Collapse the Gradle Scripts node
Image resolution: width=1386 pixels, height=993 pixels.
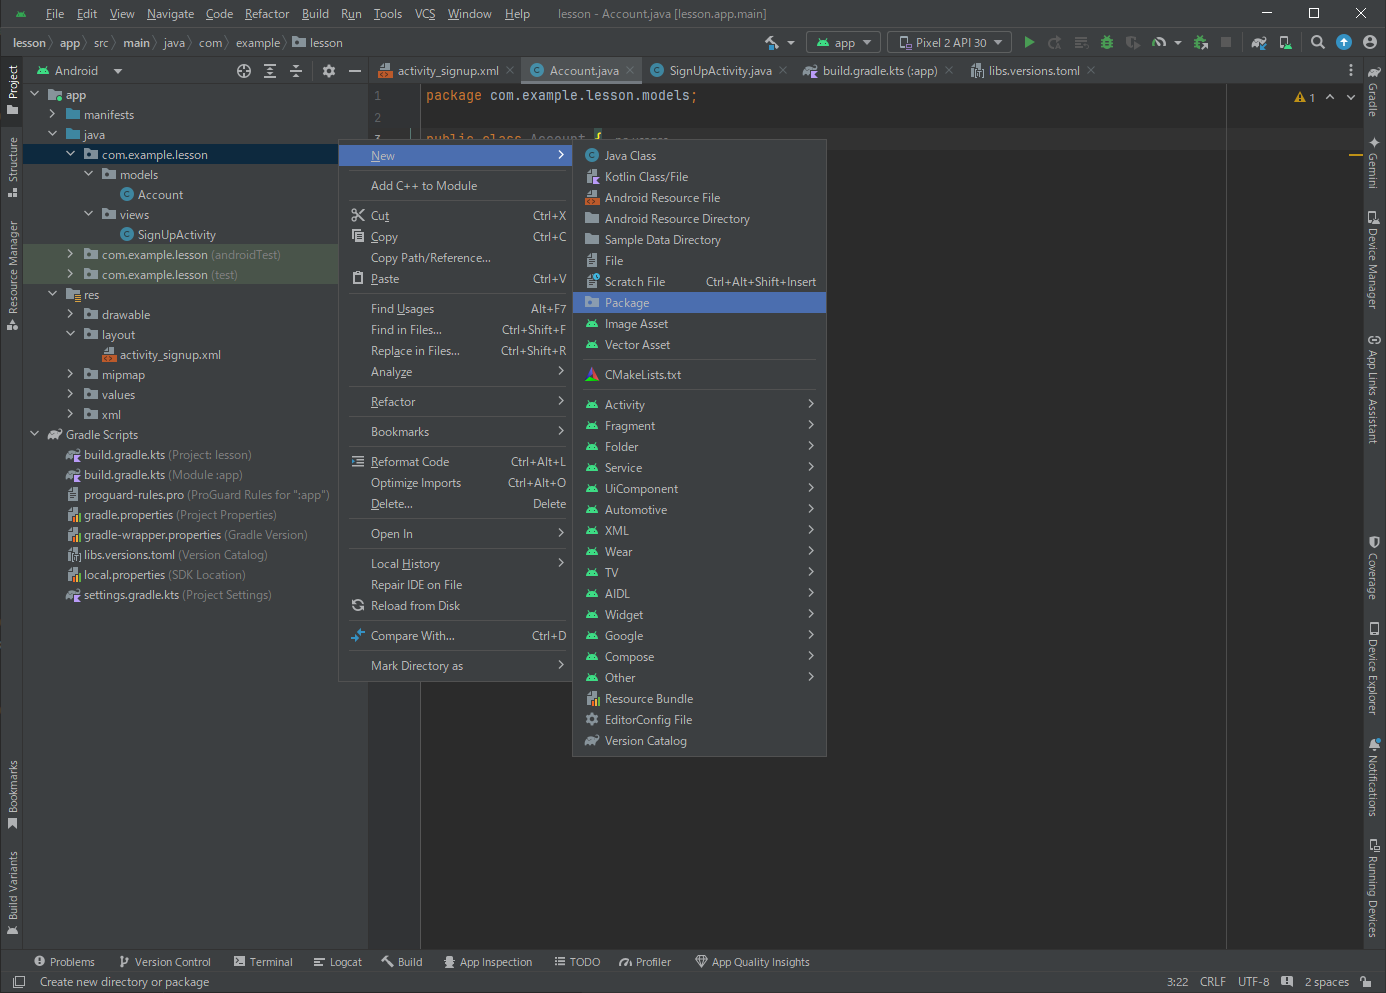coord(35,434)
